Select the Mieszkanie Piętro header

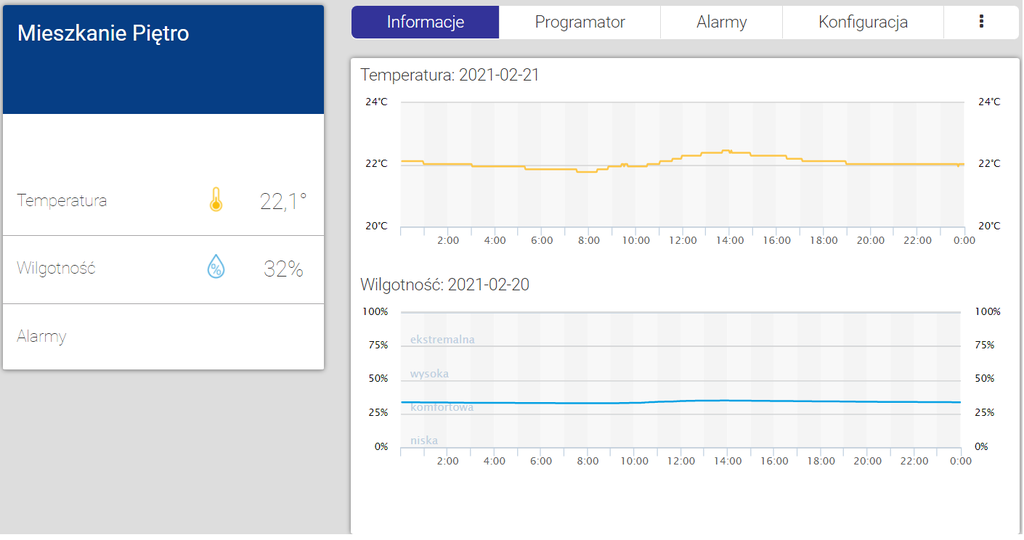tap(104, 34)
